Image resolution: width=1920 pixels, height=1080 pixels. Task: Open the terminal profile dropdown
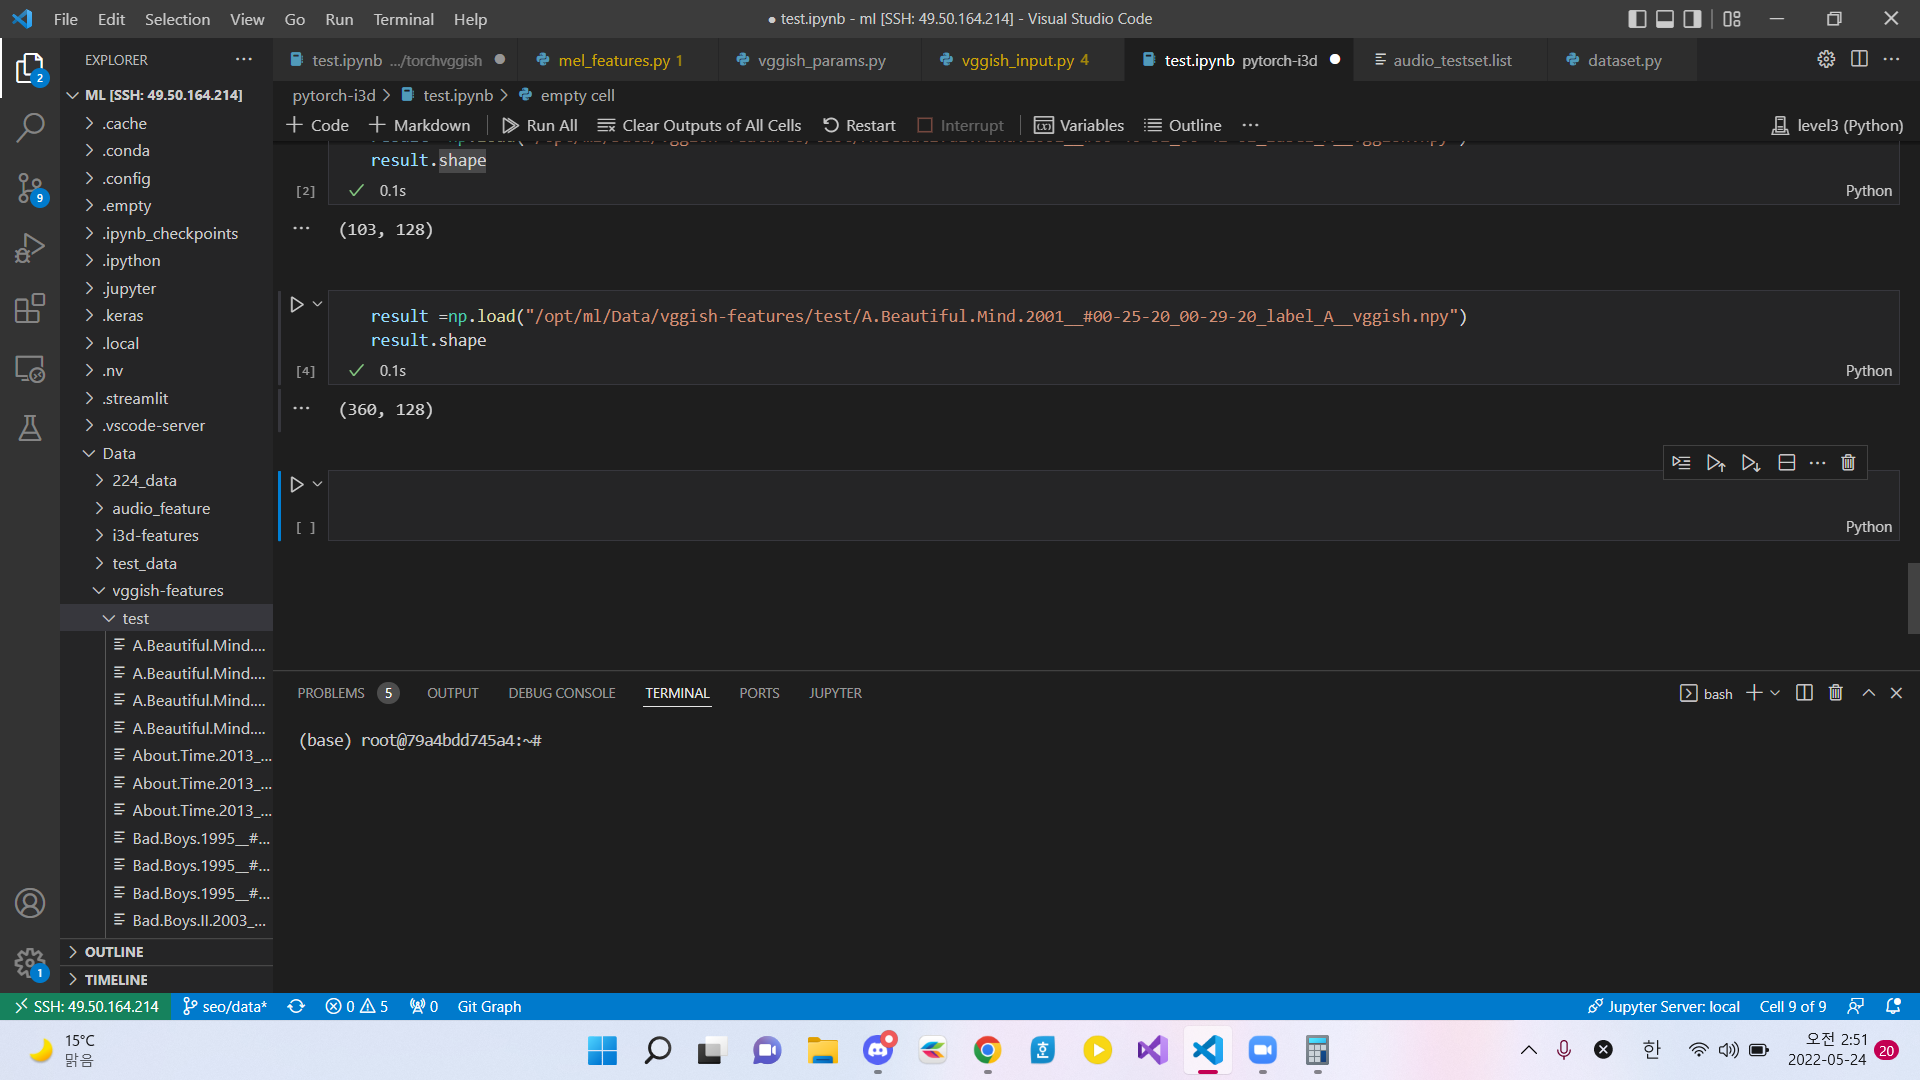[x=1776, y=692]
